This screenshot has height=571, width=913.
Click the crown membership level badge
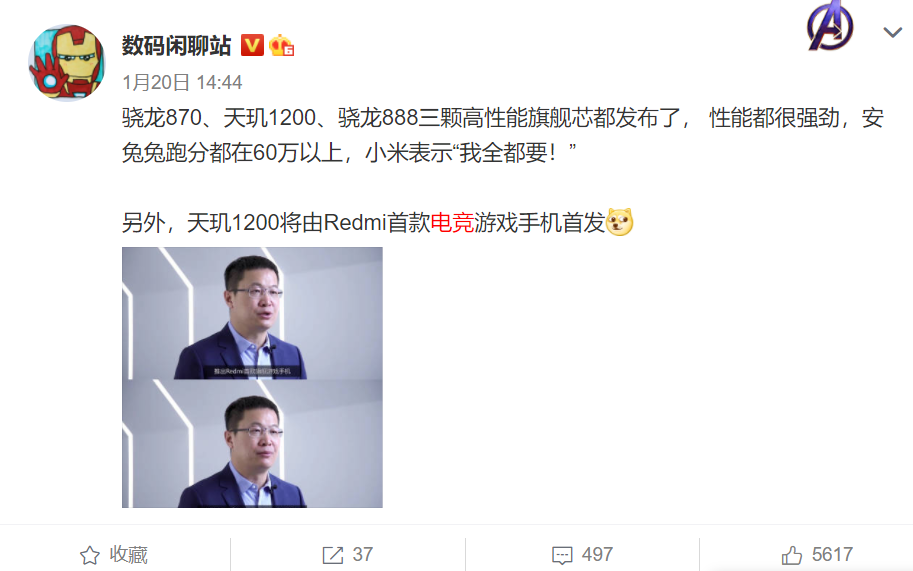tap(281, 45)
